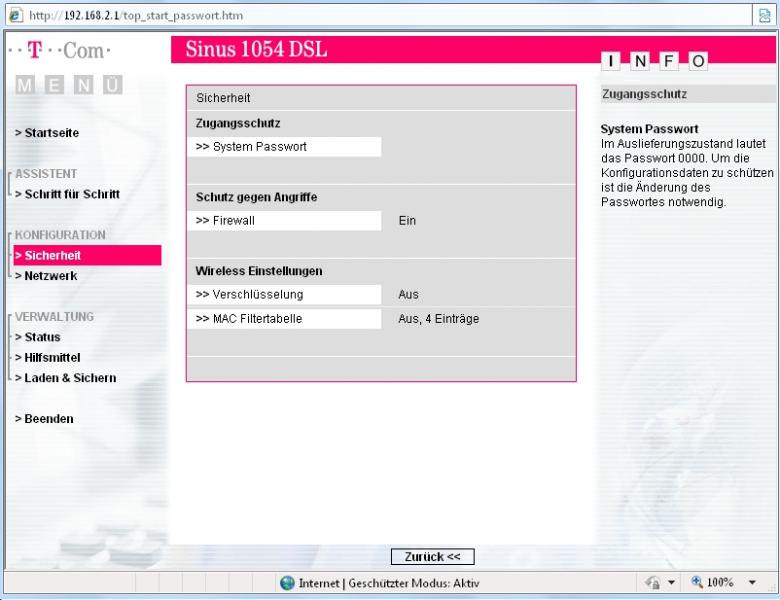This screenshot has width=780, height=600.
Task: Click the Firewall status value Ein
Action: [407, 220]
